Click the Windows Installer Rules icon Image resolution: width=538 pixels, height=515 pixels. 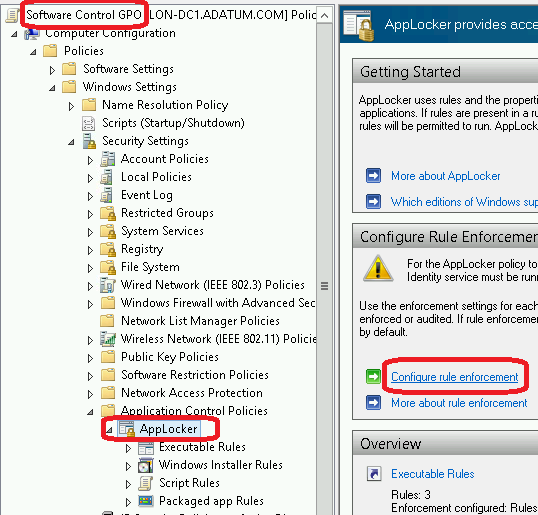click(x=146, y=465)
